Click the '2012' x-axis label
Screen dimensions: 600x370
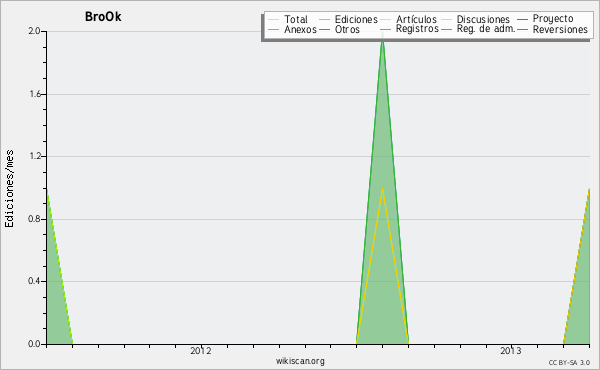coord(201,350)
